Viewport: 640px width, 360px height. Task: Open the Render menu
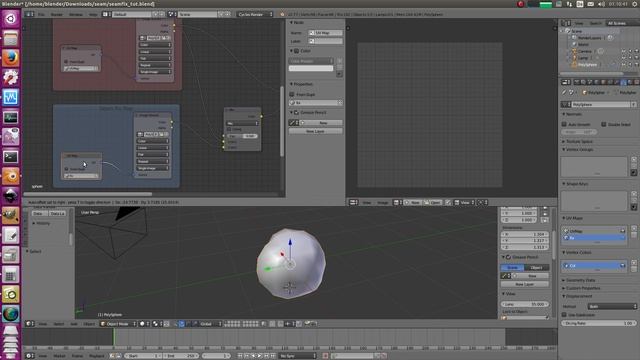point(57,14)
